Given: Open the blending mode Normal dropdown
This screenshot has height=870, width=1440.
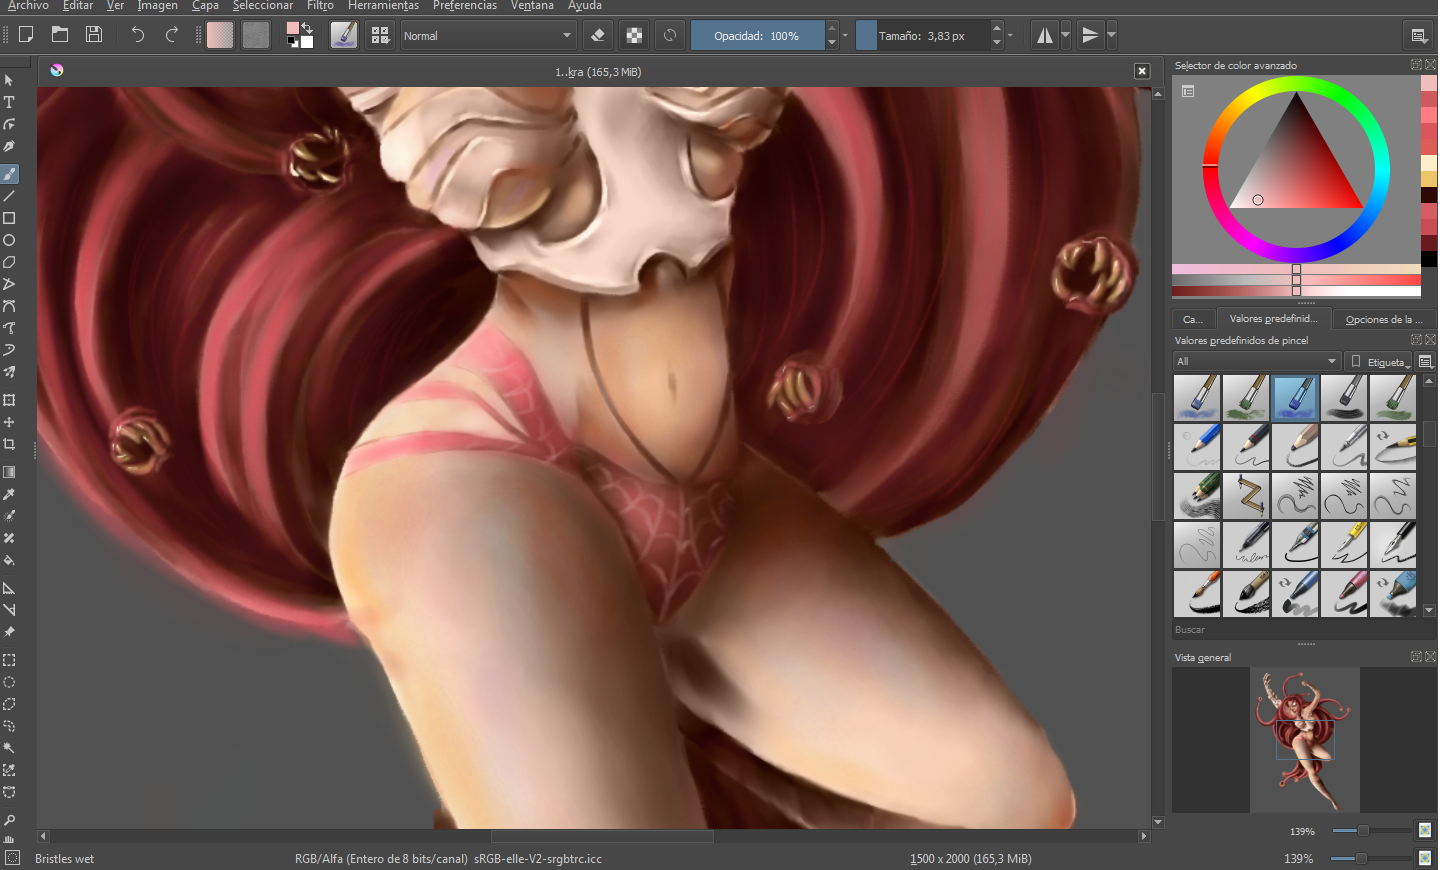Looking at the screenshot, I should click(x=488, y=35).
